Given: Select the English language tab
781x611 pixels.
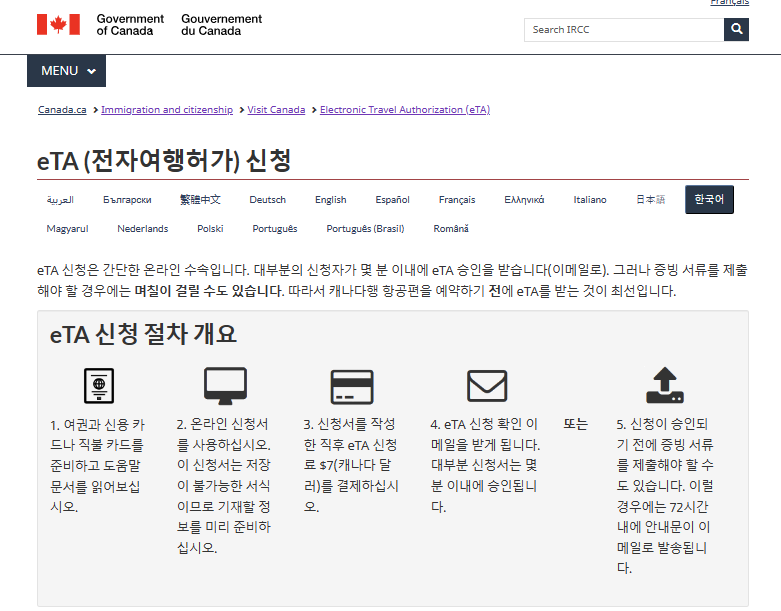Looking at the screenshot, I should [x=331, y=200].
